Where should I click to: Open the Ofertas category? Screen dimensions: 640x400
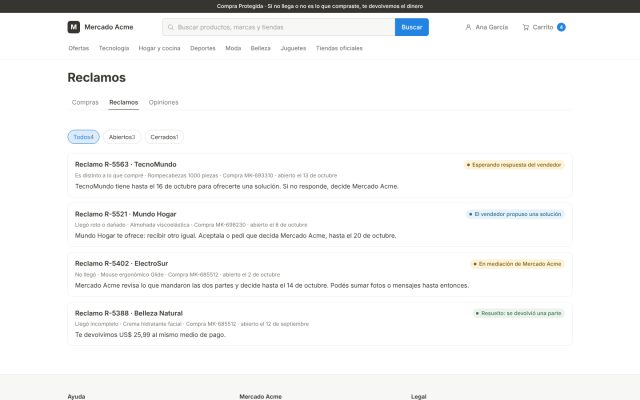click(79, 48)
